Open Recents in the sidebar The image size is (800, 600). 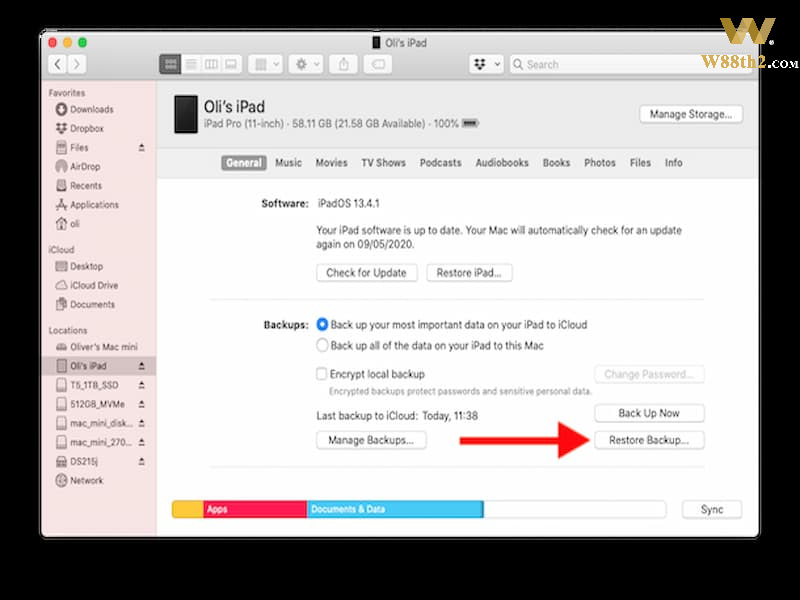coord(79,186)
